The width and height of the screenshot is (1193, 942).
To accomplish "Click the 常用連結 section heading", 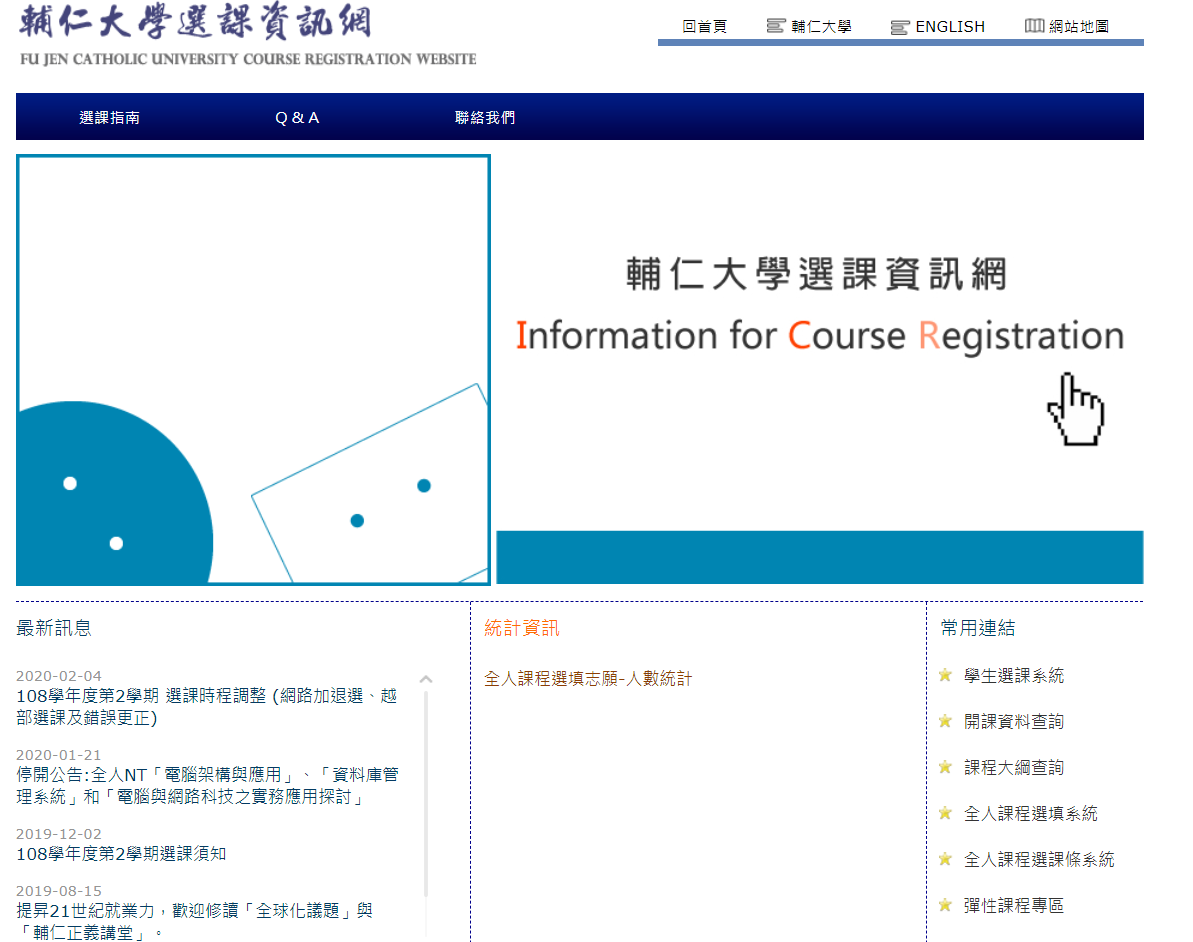I will point(978,628).
